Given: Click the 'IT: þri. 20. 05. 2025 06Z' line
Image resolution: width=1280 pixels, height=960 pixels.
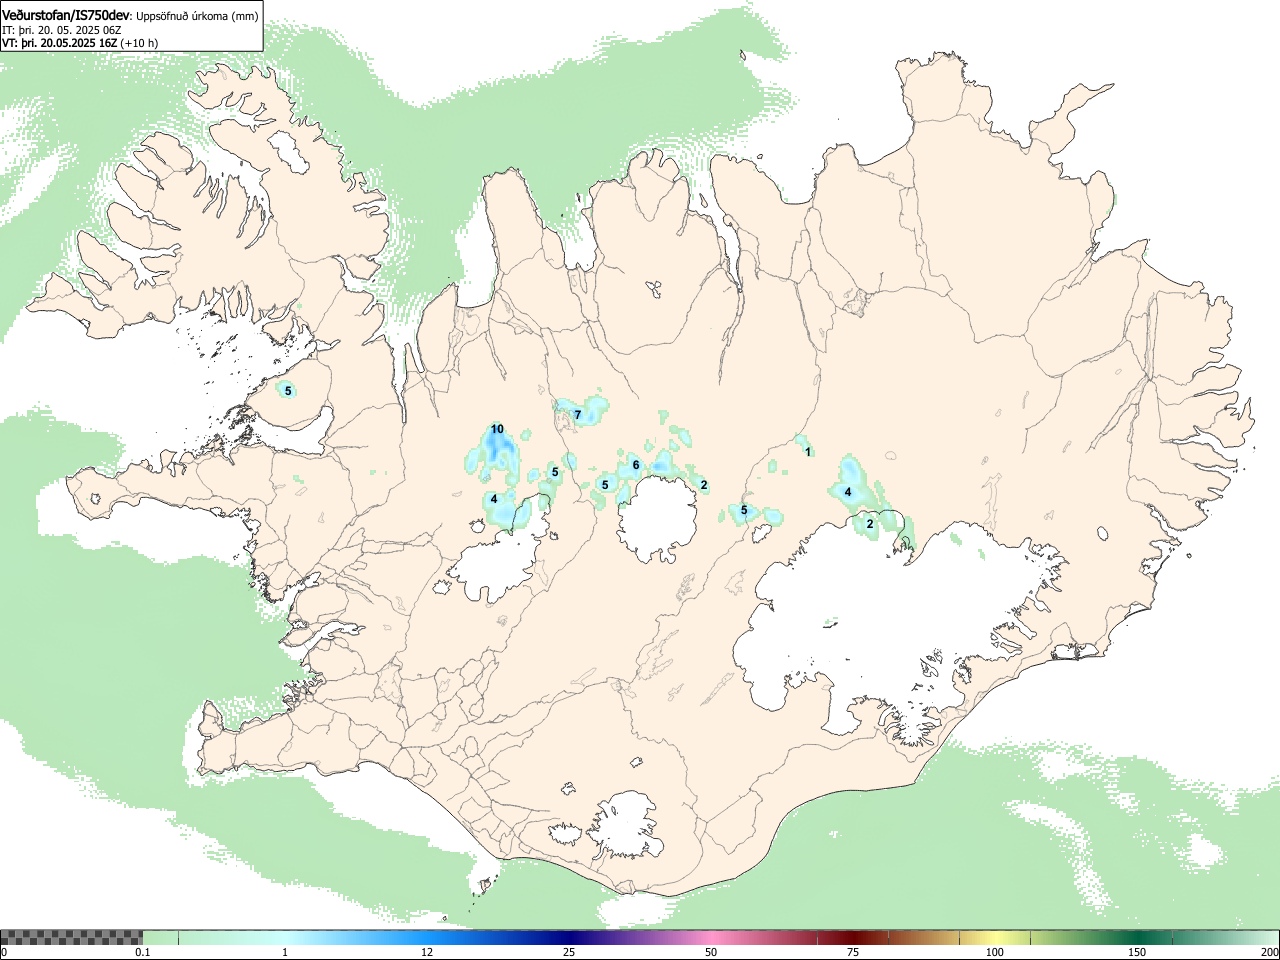Looking at the screenshot, I should (62, 30).
